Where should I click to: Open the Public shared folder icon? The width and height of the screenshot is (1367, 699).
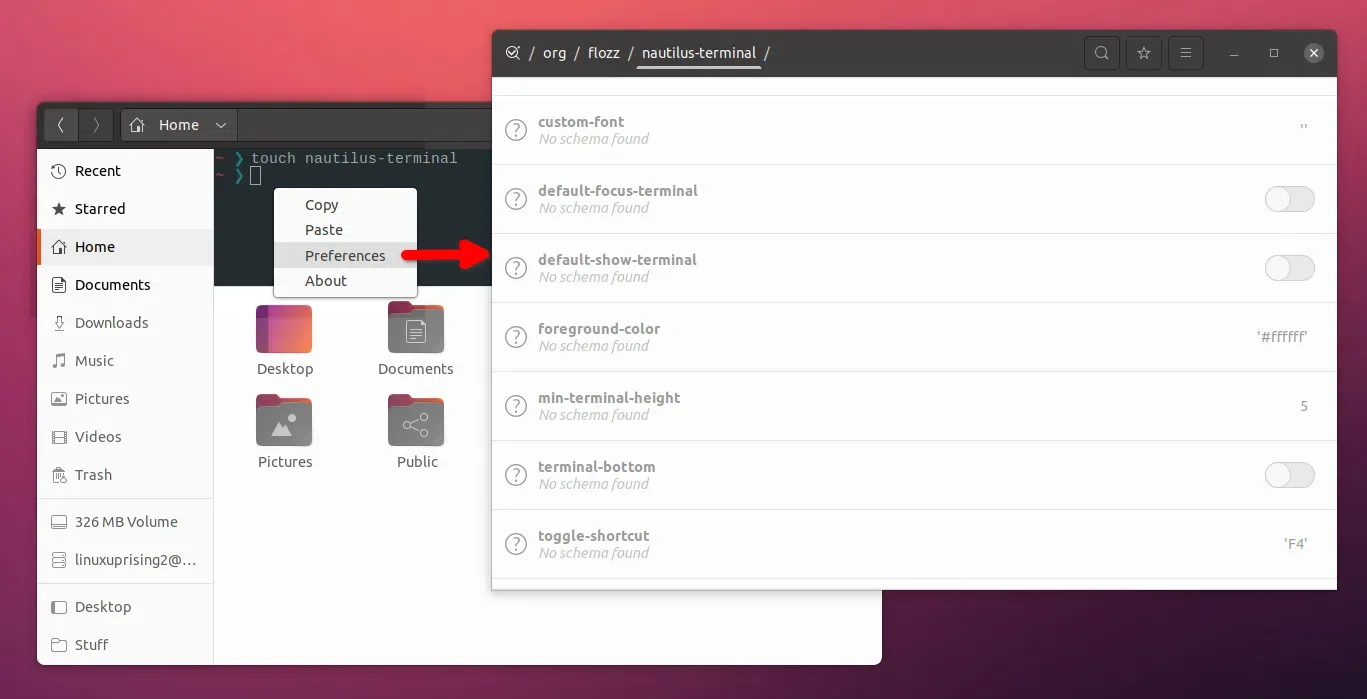(x=415, y=422)
